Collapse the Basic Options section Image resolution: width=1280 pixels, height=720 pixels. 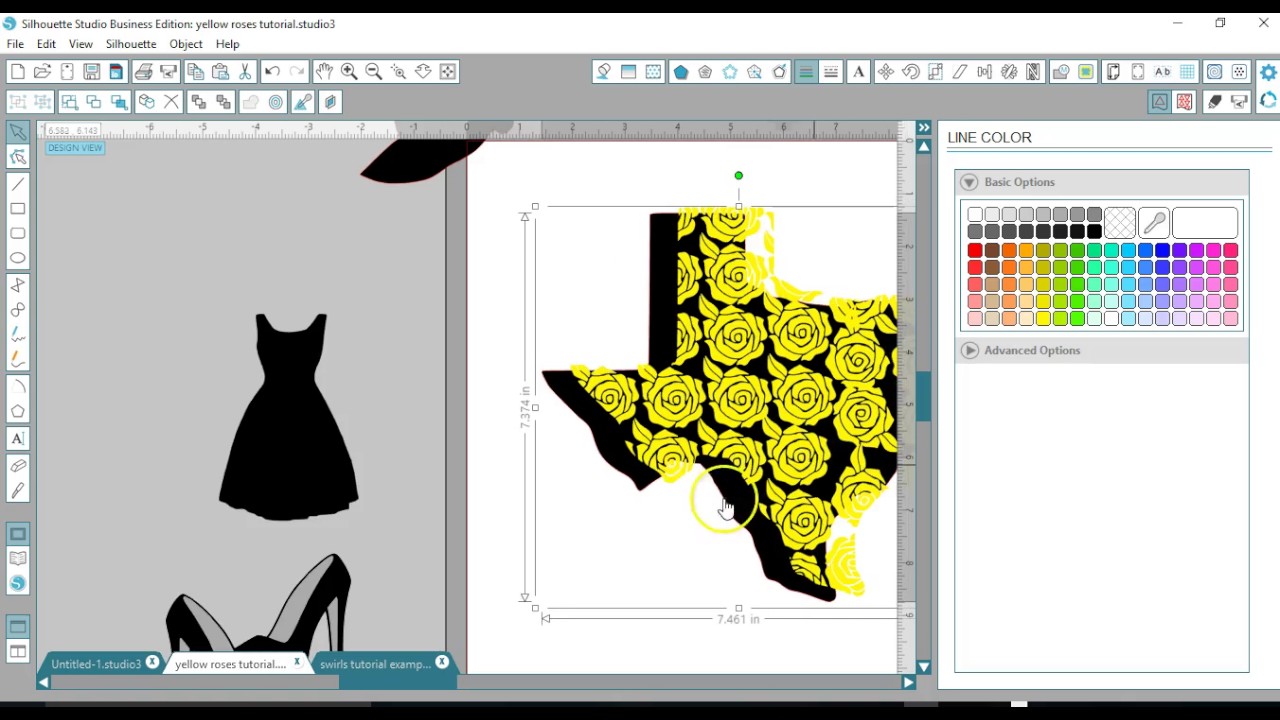tap(969, 182)
